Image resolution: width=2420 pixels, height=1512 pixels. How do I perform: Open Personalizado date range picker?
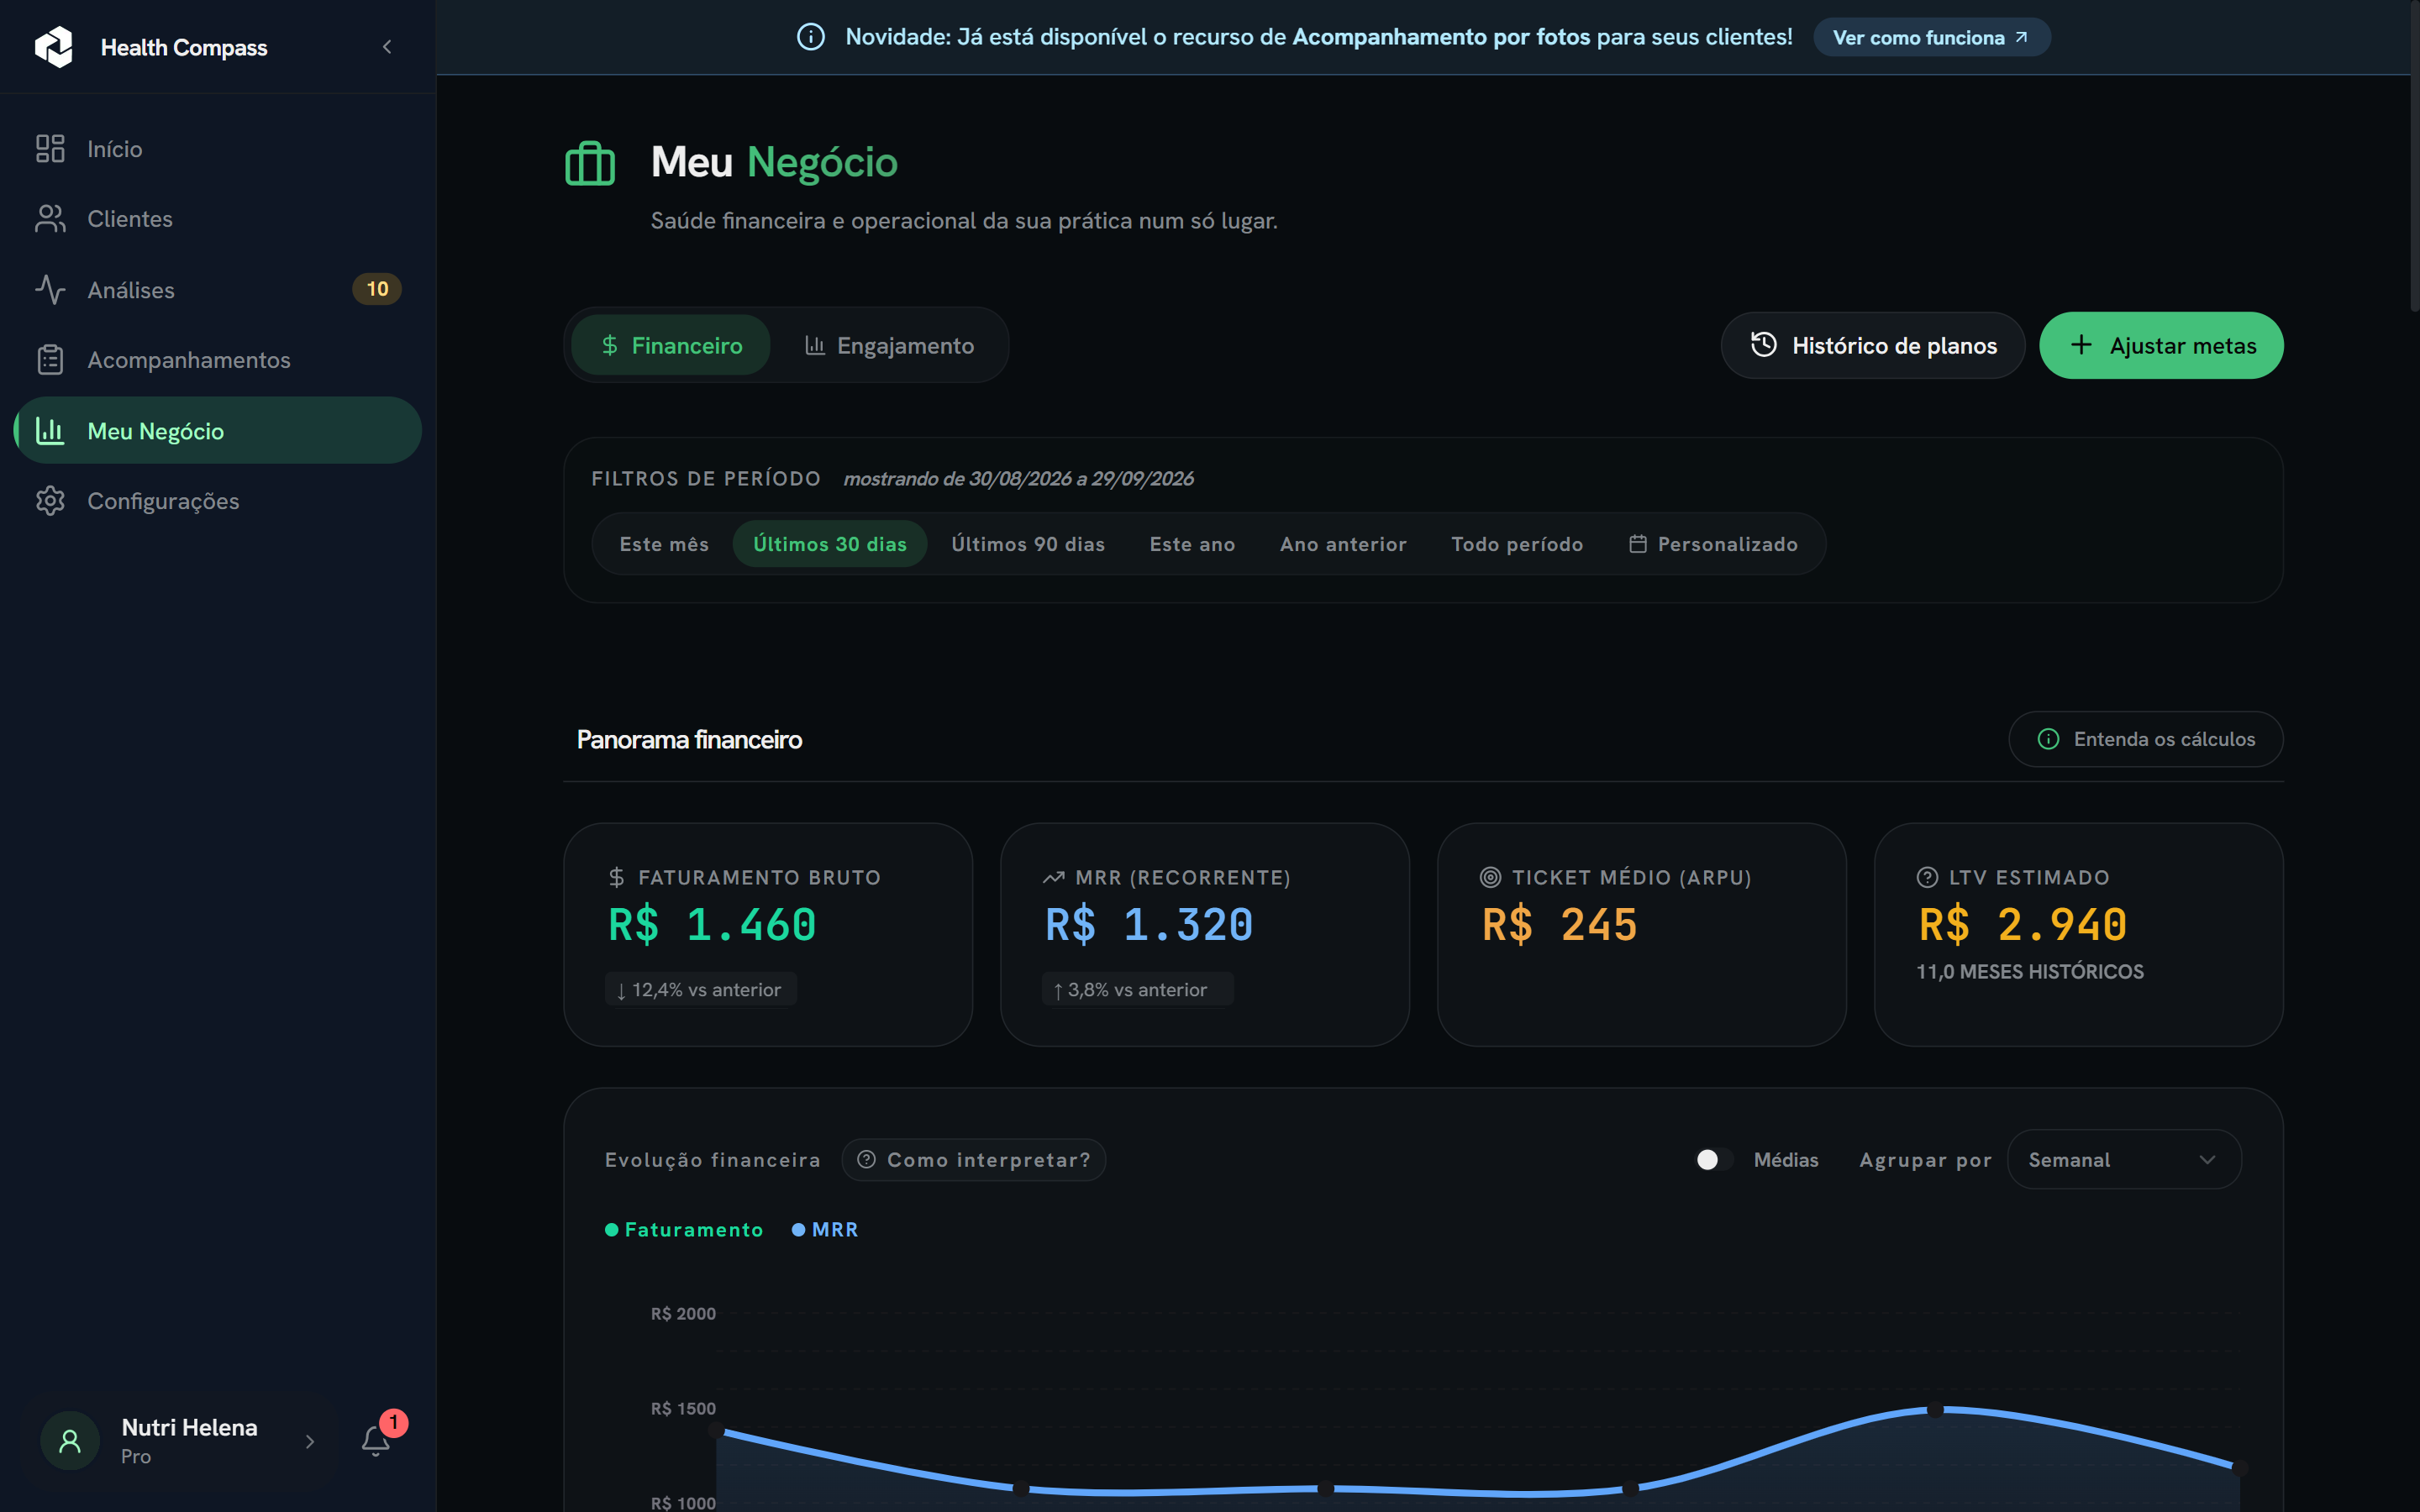click(1713, 544)
